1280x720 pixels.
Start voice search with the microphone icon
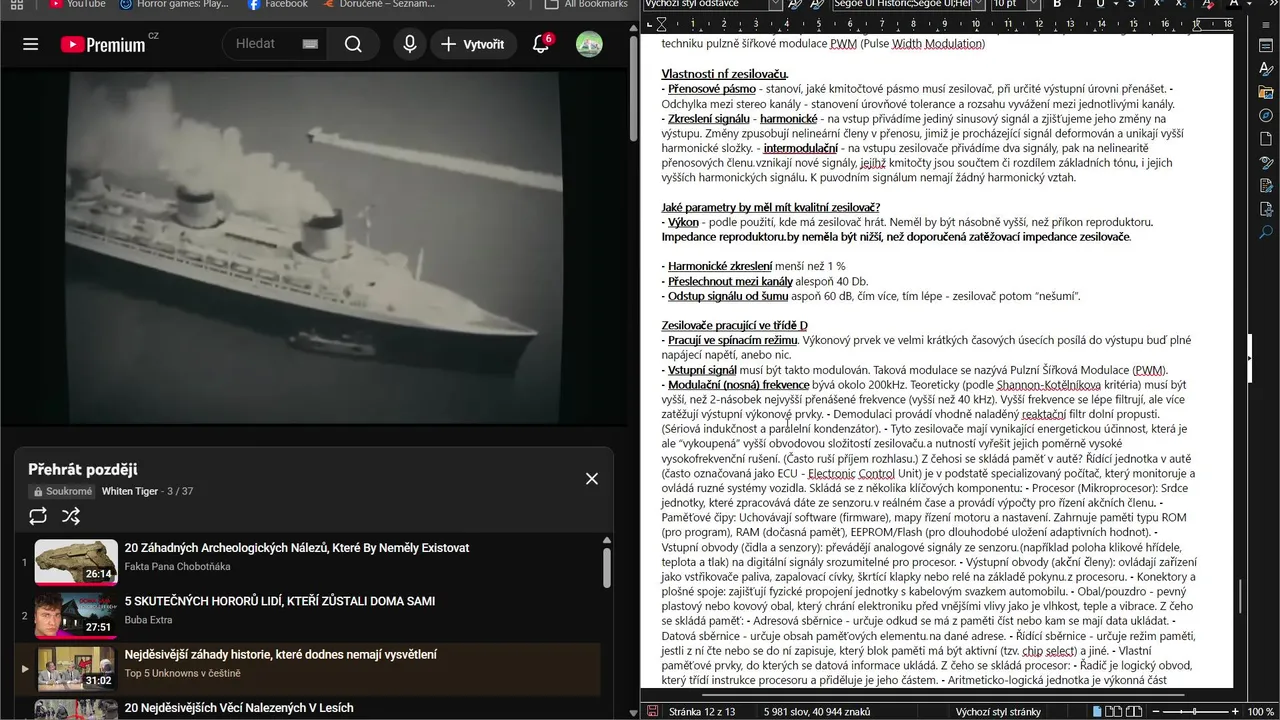click(409, 44)
